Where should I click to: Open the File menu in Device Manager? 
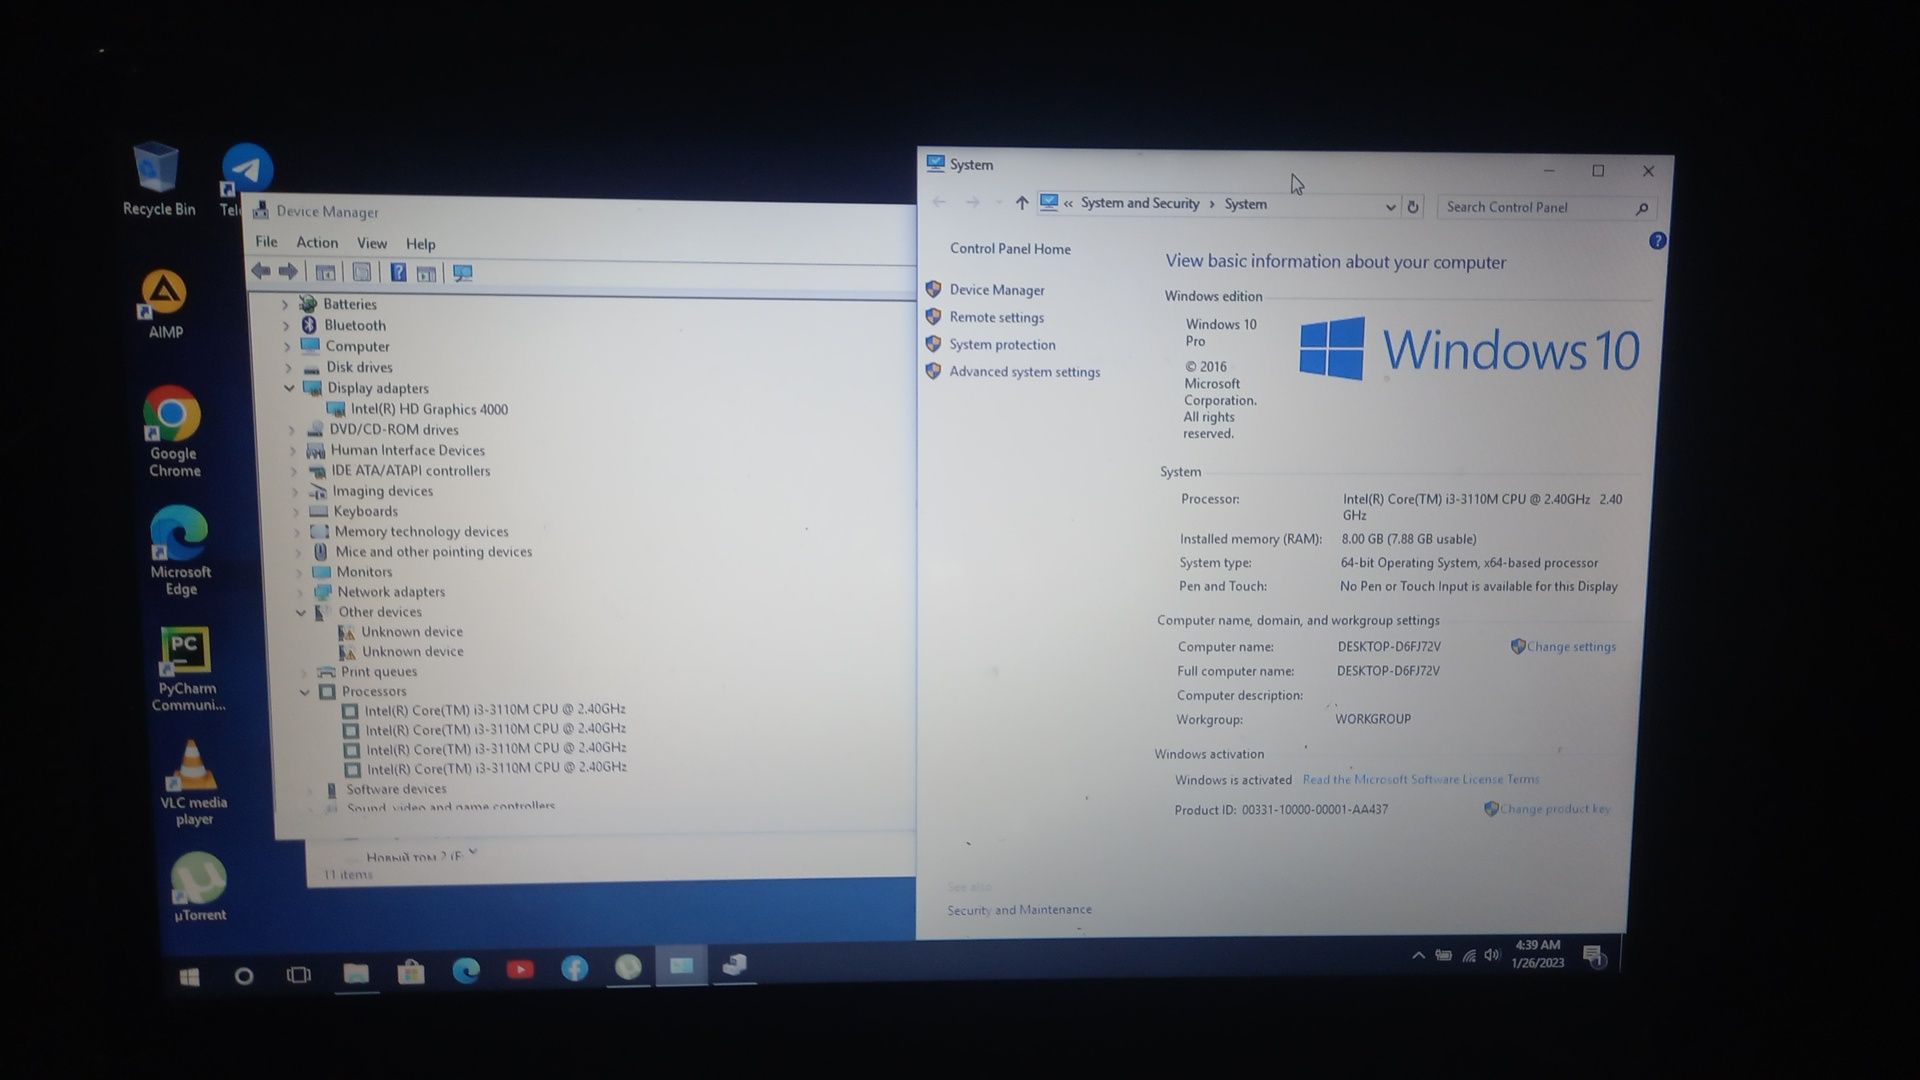(266, 242)
